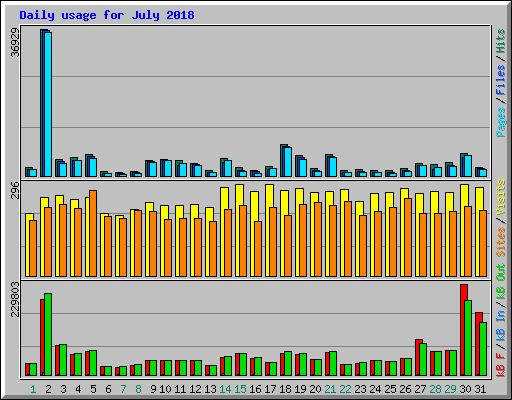The height and width of the screenshot is (400, 512).
Task: Click the 296 axis label
Action: 15,190
